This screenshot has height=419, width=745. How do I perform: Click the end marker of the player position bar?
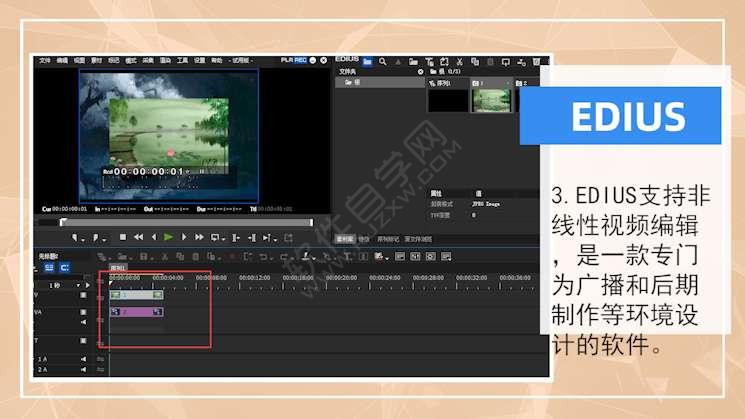[311, 222]
